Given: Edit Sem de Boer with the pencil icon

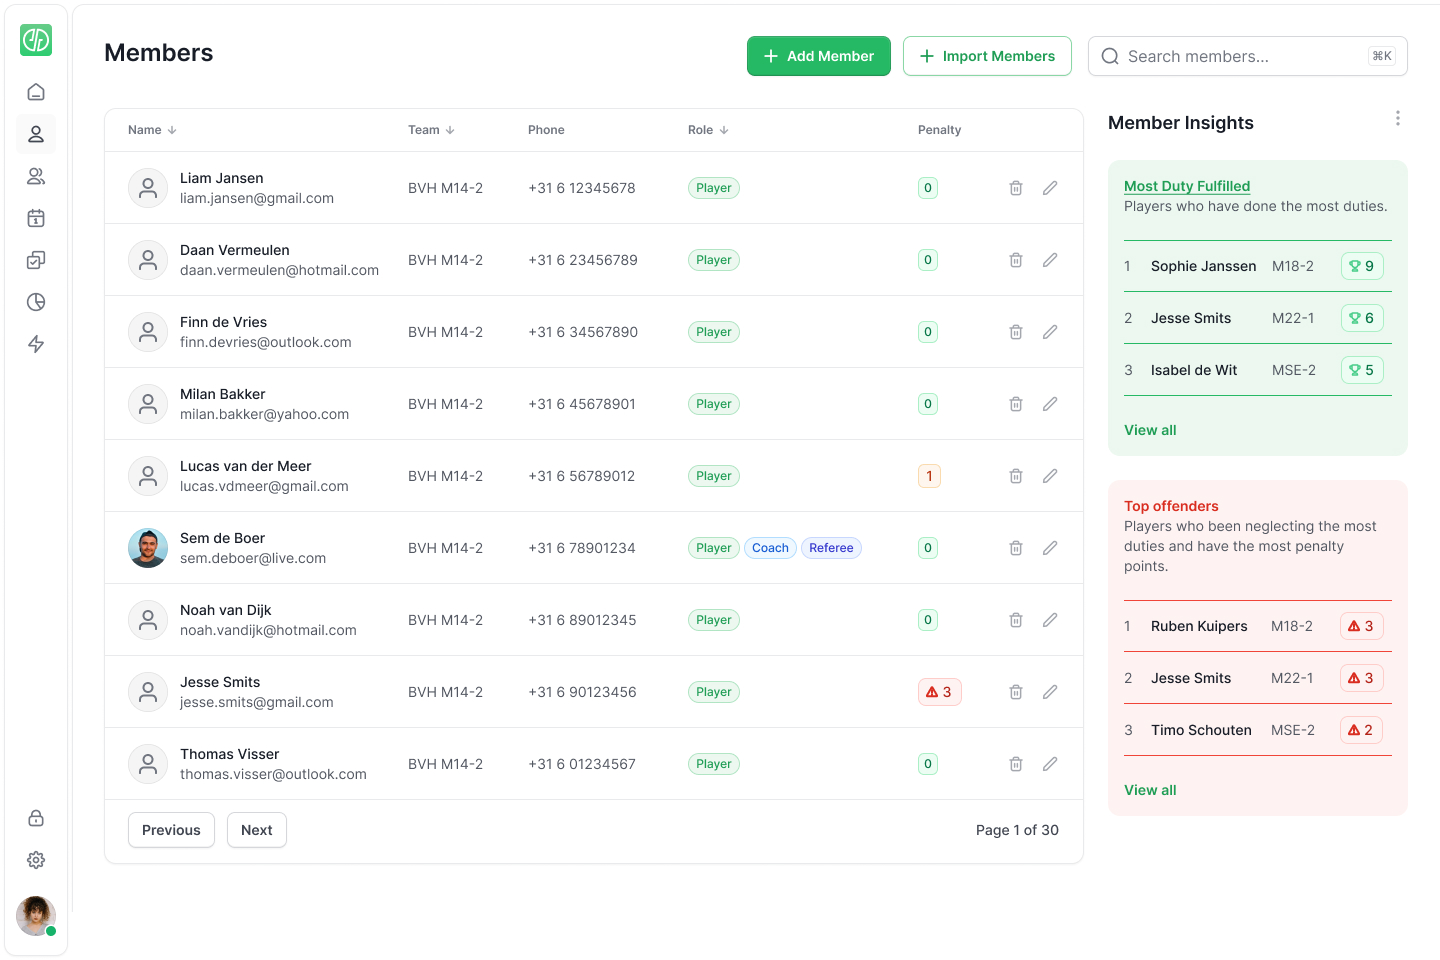Looking at the screenshot, I should tap(1050, 548).
